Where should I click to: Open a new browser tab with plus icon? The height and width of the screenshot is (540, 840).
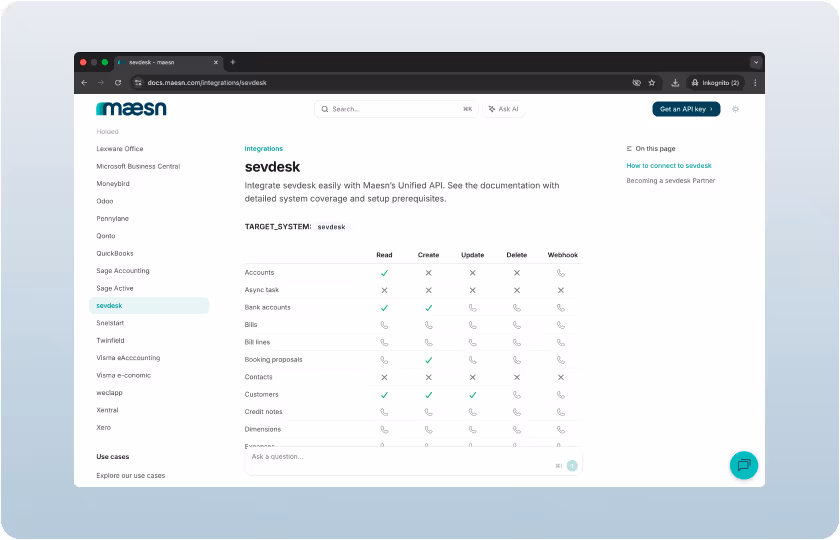(232, 62)
